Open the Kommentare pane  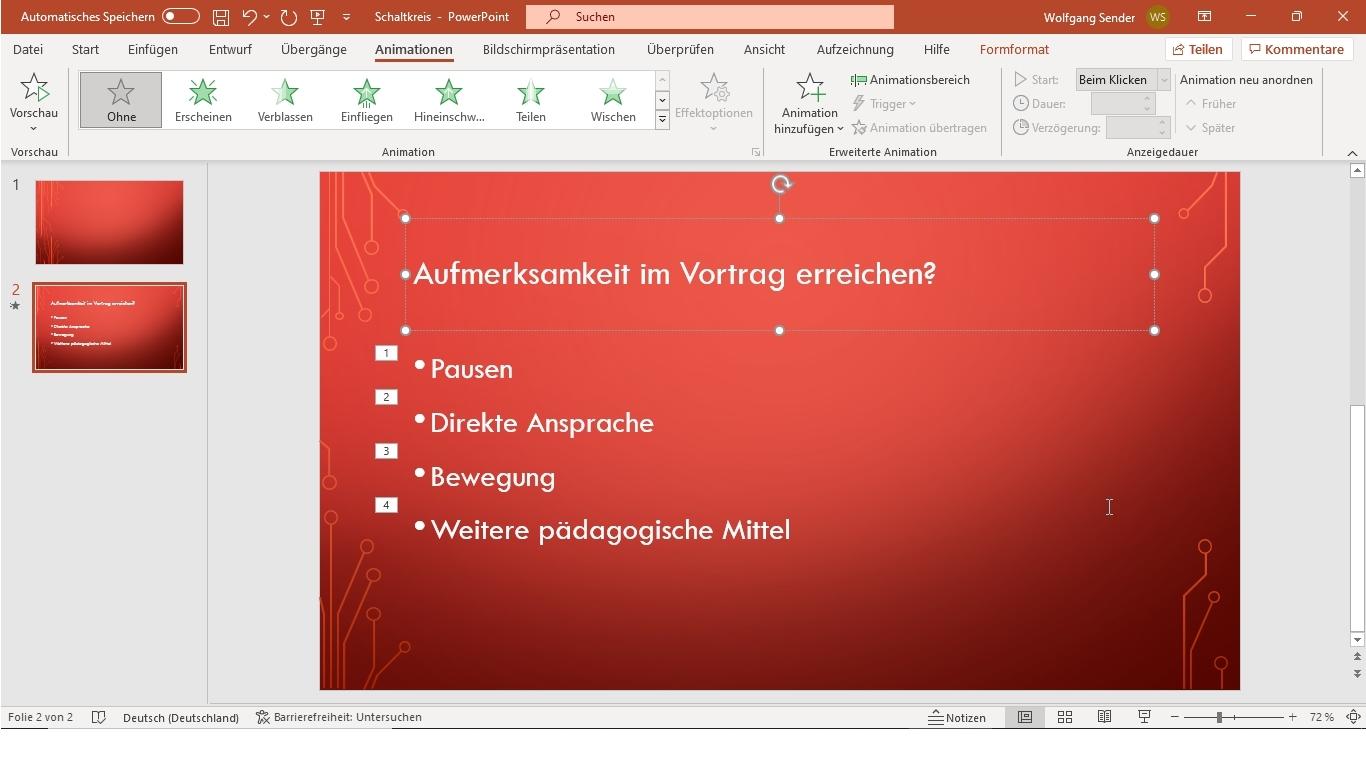click(1295, 49)
